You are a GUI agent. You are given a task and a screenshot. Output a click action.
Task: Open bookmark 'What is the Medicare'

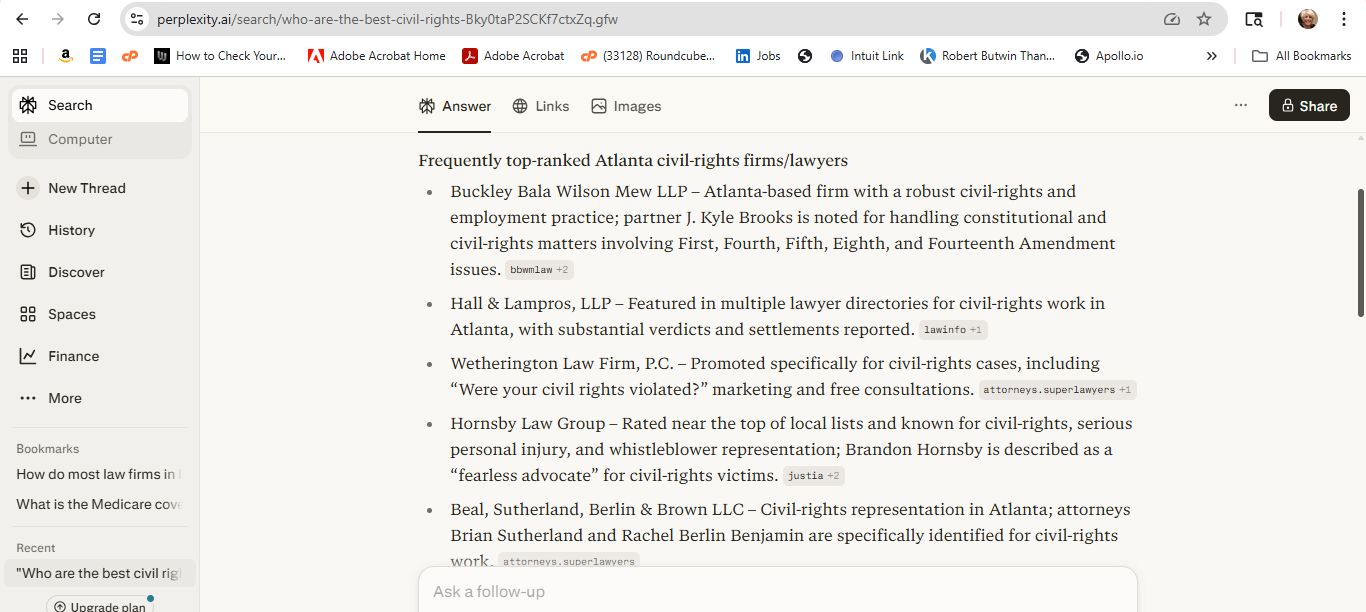pos(100,504)
